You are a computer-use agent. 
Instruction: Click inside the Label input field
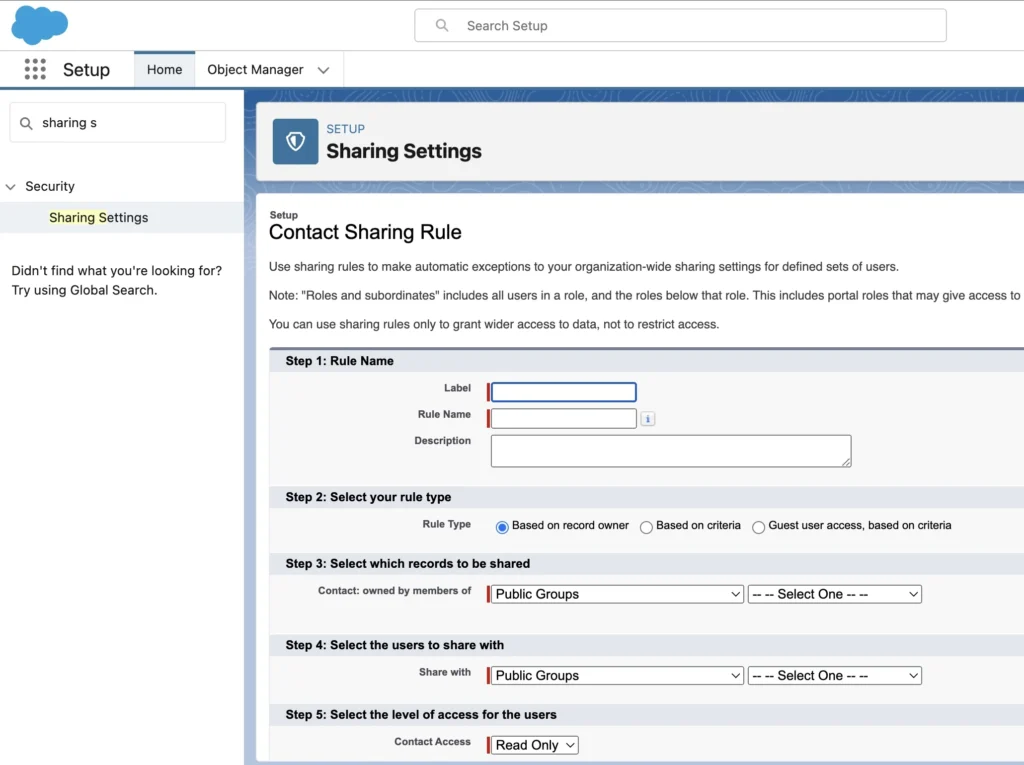point(562,391)
